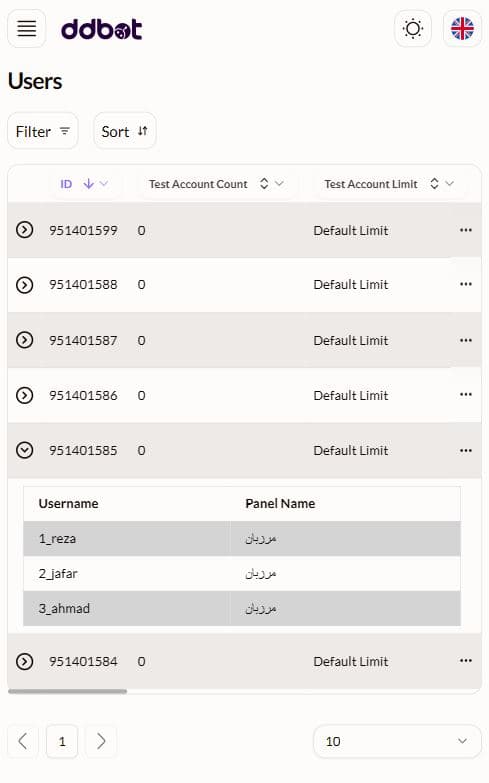Open the Filter options
The height and width of the screenshot is (783, 489).
point(43,131)
